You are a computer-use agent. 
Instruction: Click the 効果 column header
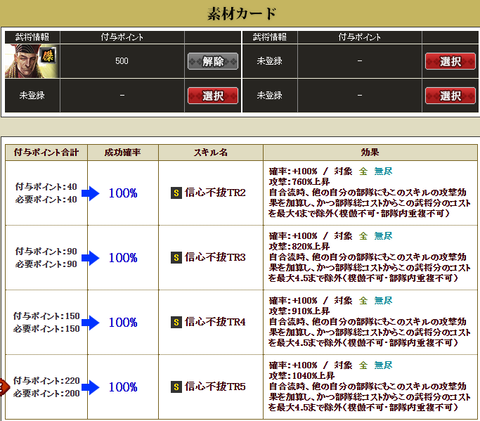click(x=370, y=152)
